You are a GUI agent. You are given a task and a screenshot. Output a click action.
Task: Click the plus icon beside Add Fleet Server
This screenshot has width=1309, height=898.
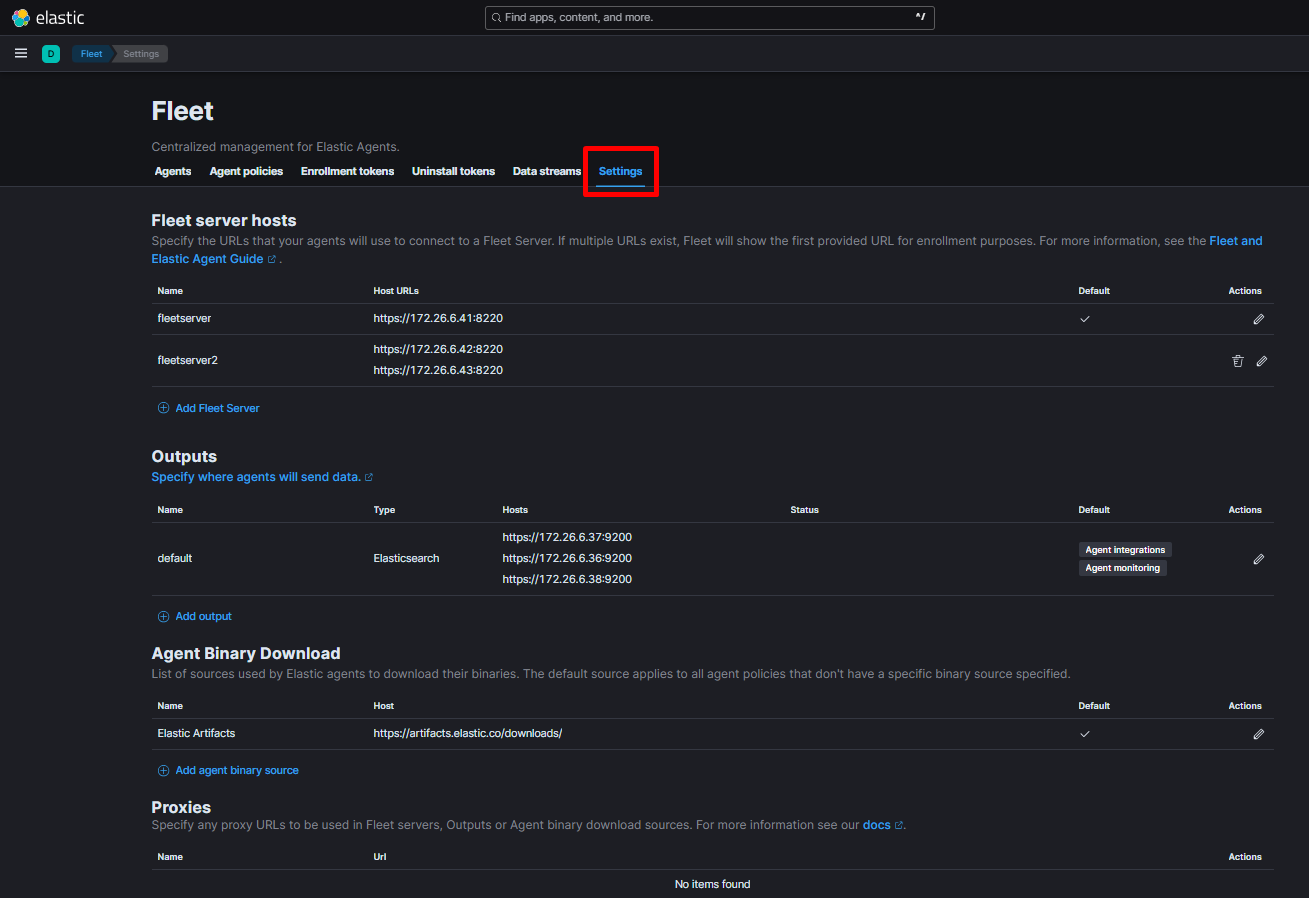[164, 408]
